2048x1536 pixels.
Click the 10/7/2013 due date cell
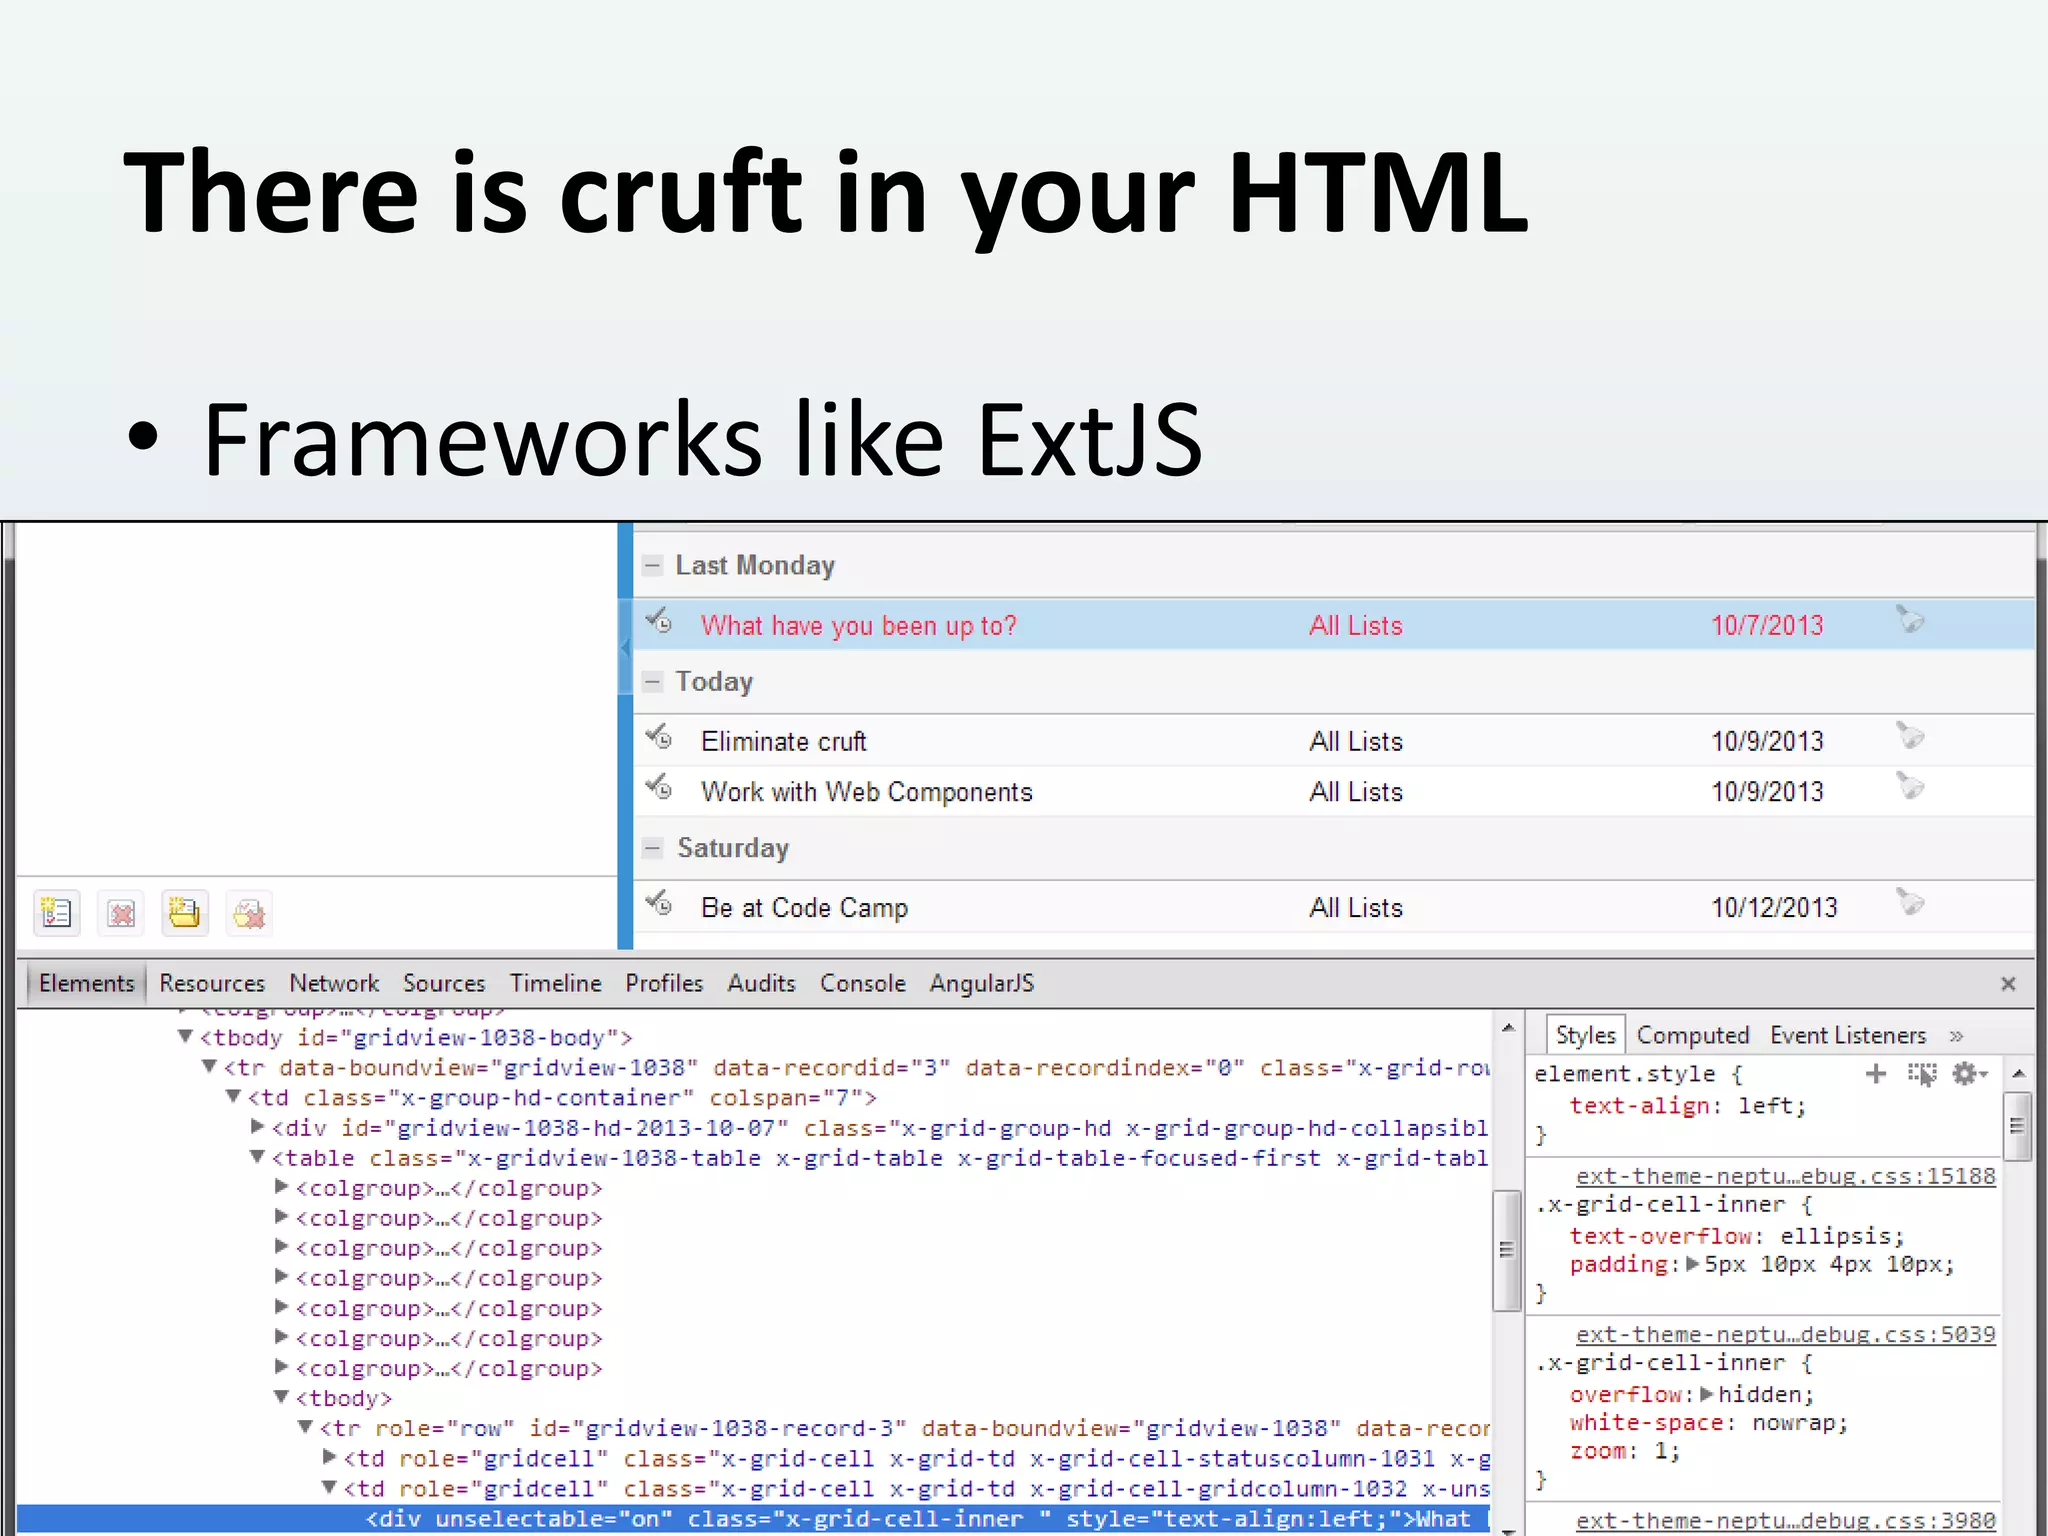1767,626
